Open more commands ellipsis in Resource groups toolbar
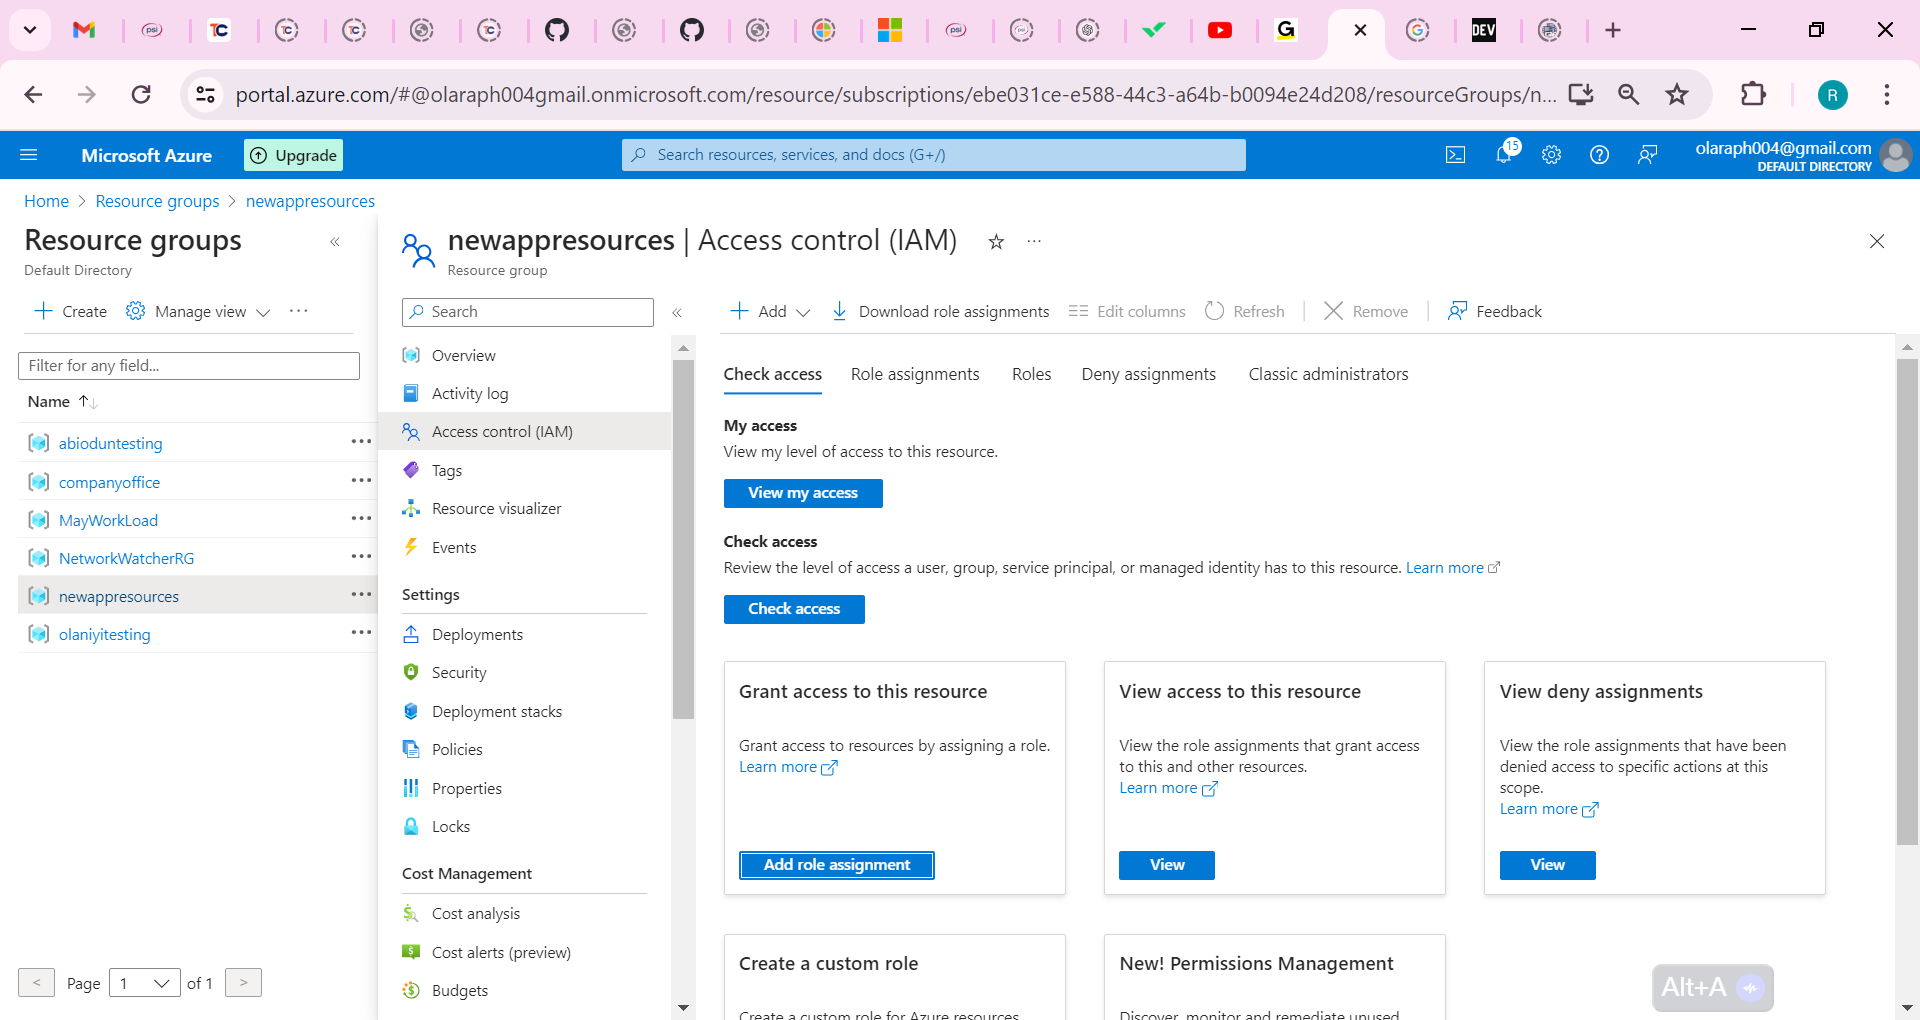The image size is (1920, 1020). pyautogui.click(x=298, y=311)
